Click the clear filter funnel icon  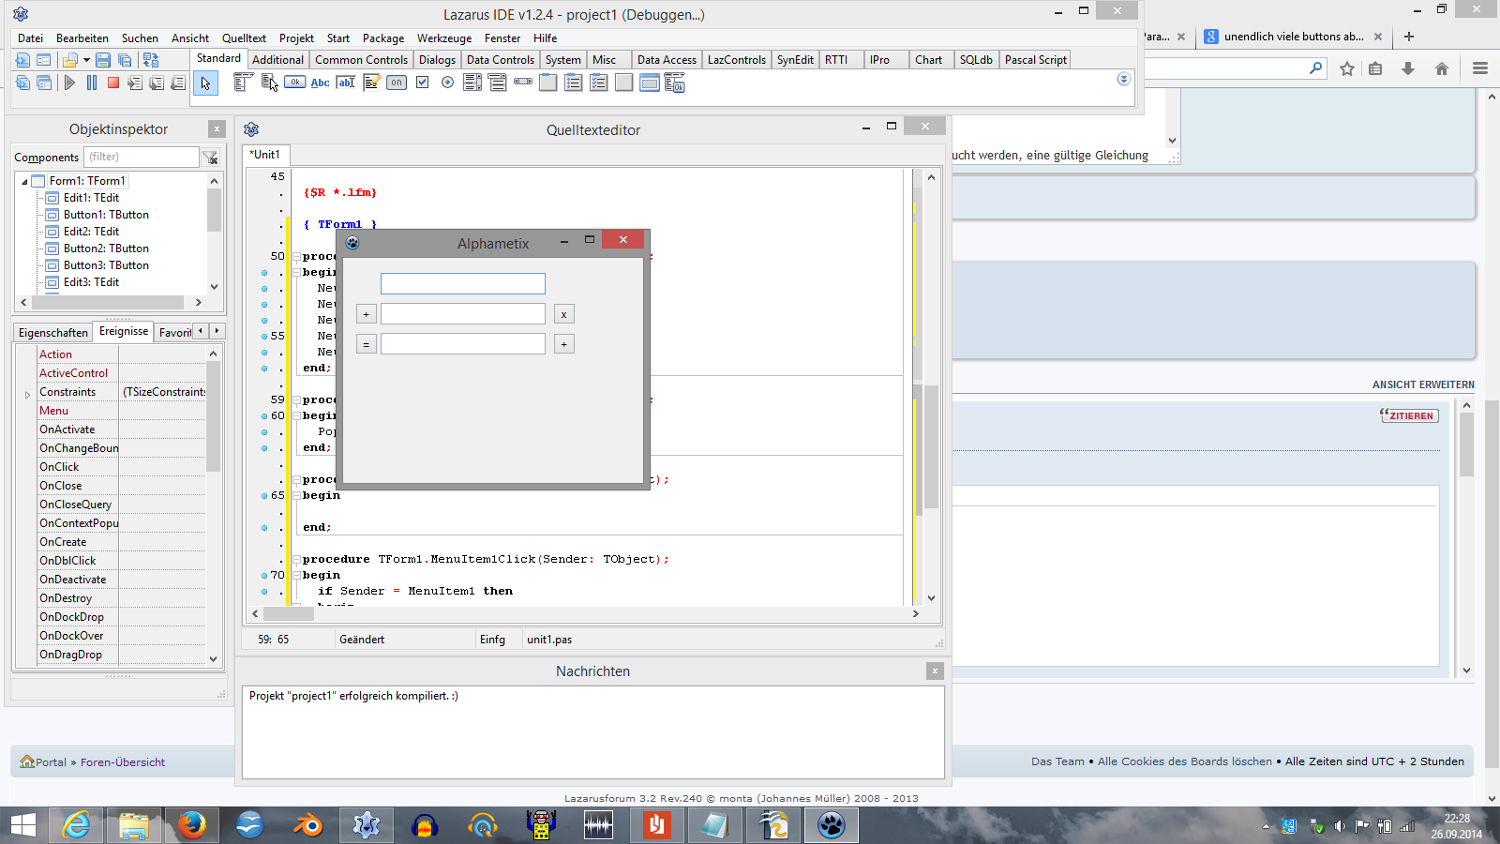pos(210,157)
